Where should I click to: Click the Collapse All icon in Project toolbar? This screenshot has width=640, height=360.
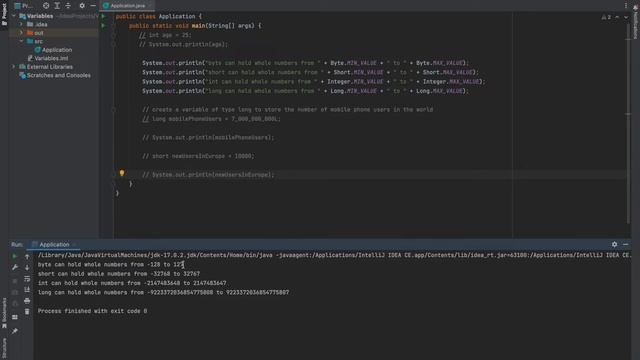coord(68,6)
